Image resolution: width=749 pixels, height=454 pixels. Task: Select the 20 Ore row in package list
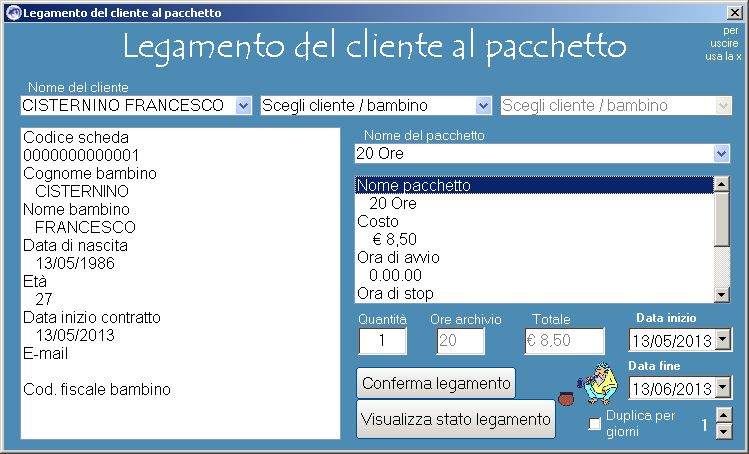pos(534,204)
